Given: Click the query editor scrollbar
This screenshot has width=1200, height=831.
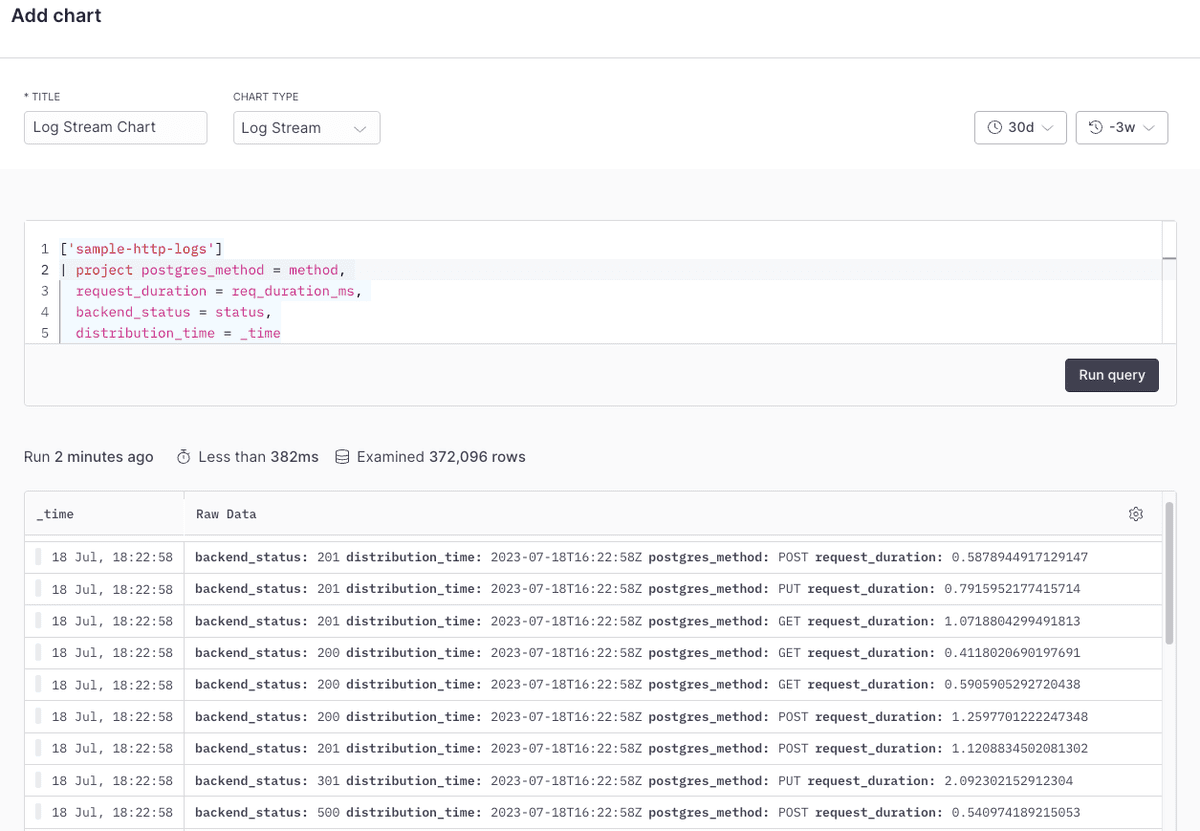Looking at the screenshot, I should point(1168,260).
